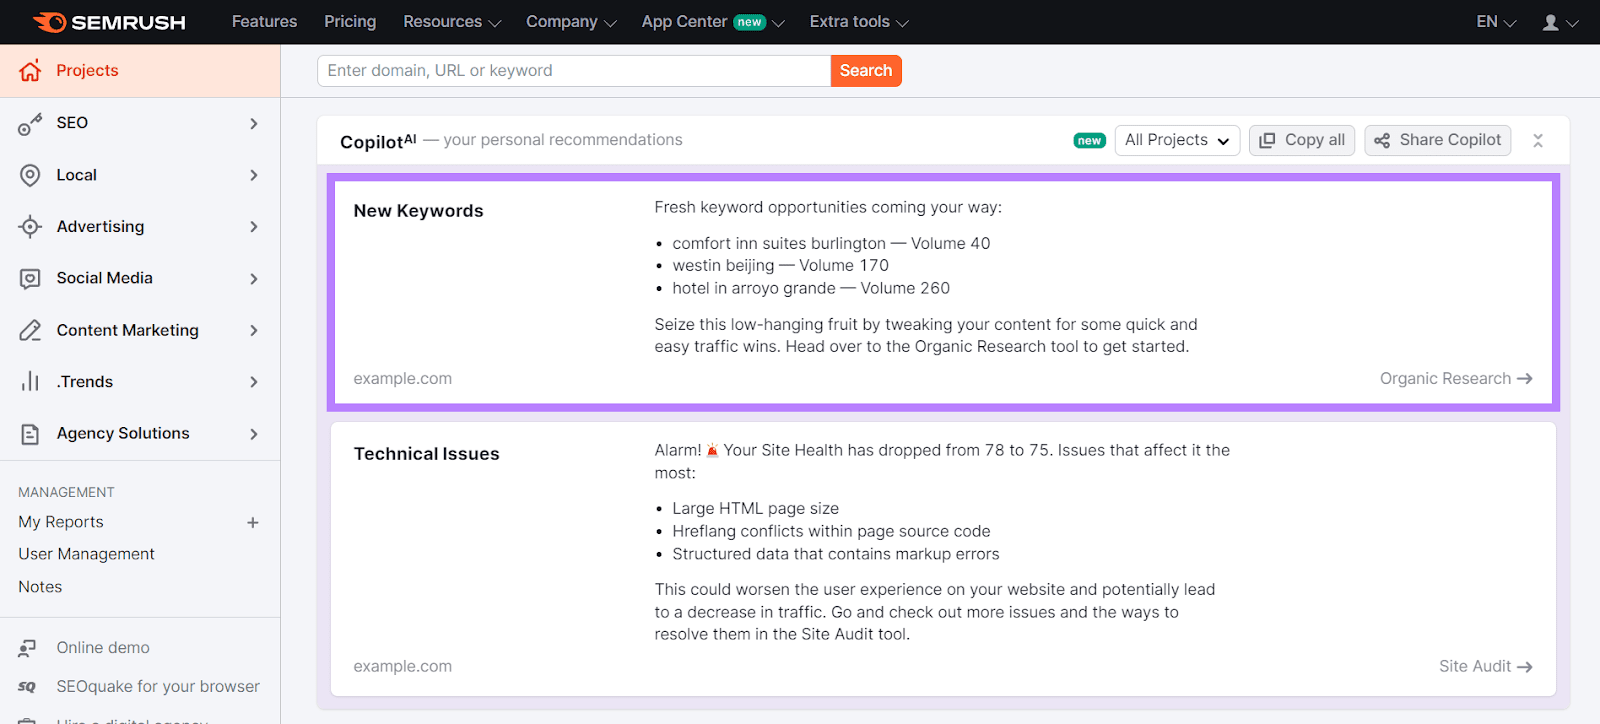
Task: Click the SEO key icon
Action: (31, 123)
